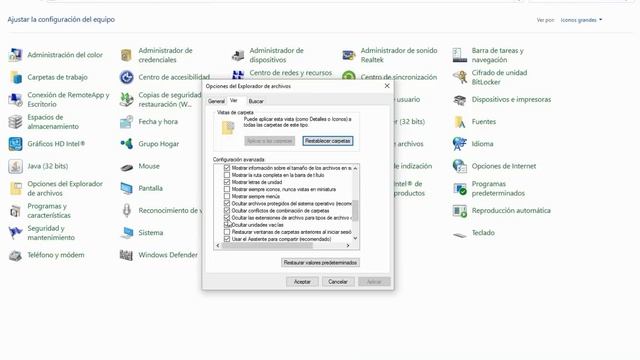The width and height of the screenshot is (640, 360).
Task: Open Opciones de Internet icon
Action: click(x=460, y=166)
